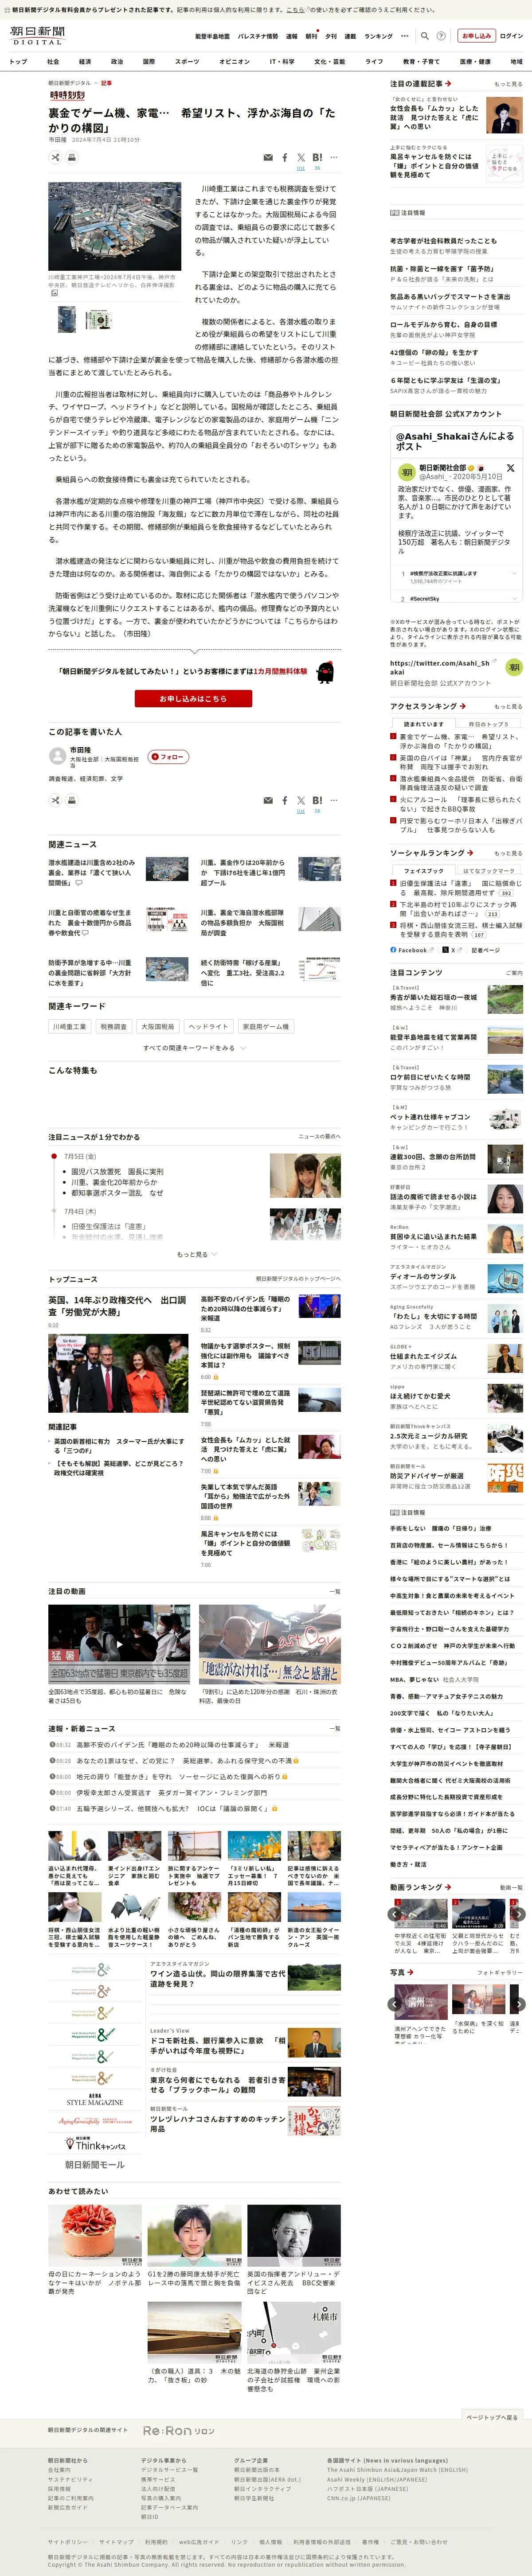Open 朝日新聞デジタルのトップページへ link
The height and width of the screenshot is (2576, 532).
298,1279
